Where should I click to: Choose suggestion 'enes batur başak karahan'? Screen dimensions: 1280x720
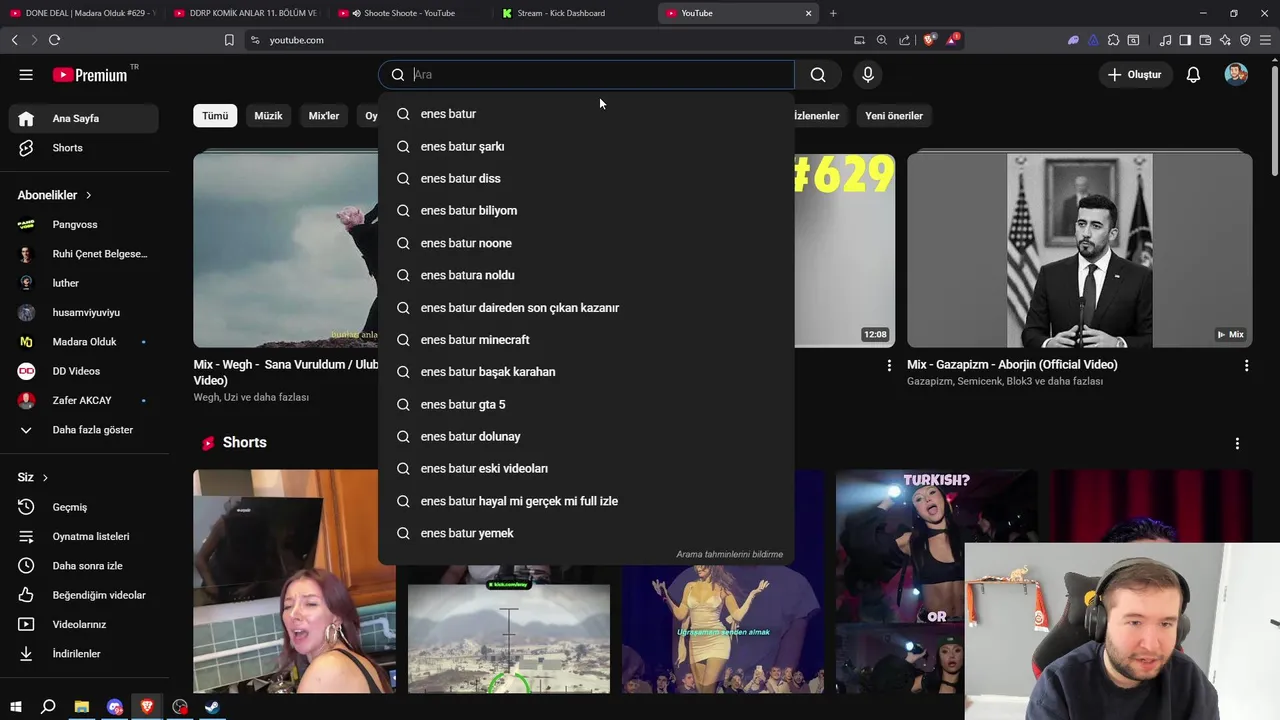(x=586, y=372)
